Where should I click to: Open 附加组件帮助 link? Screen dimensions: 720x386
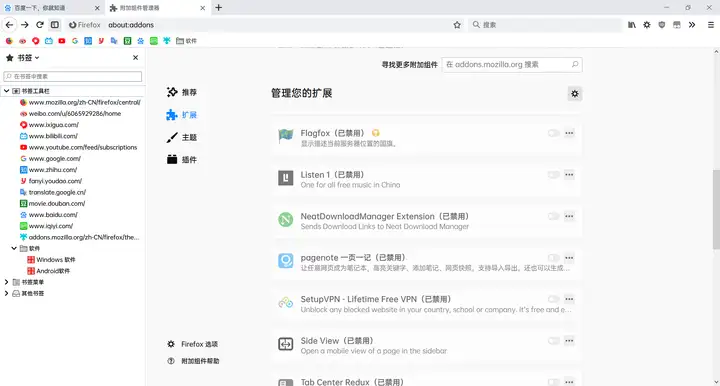(193, 361)
